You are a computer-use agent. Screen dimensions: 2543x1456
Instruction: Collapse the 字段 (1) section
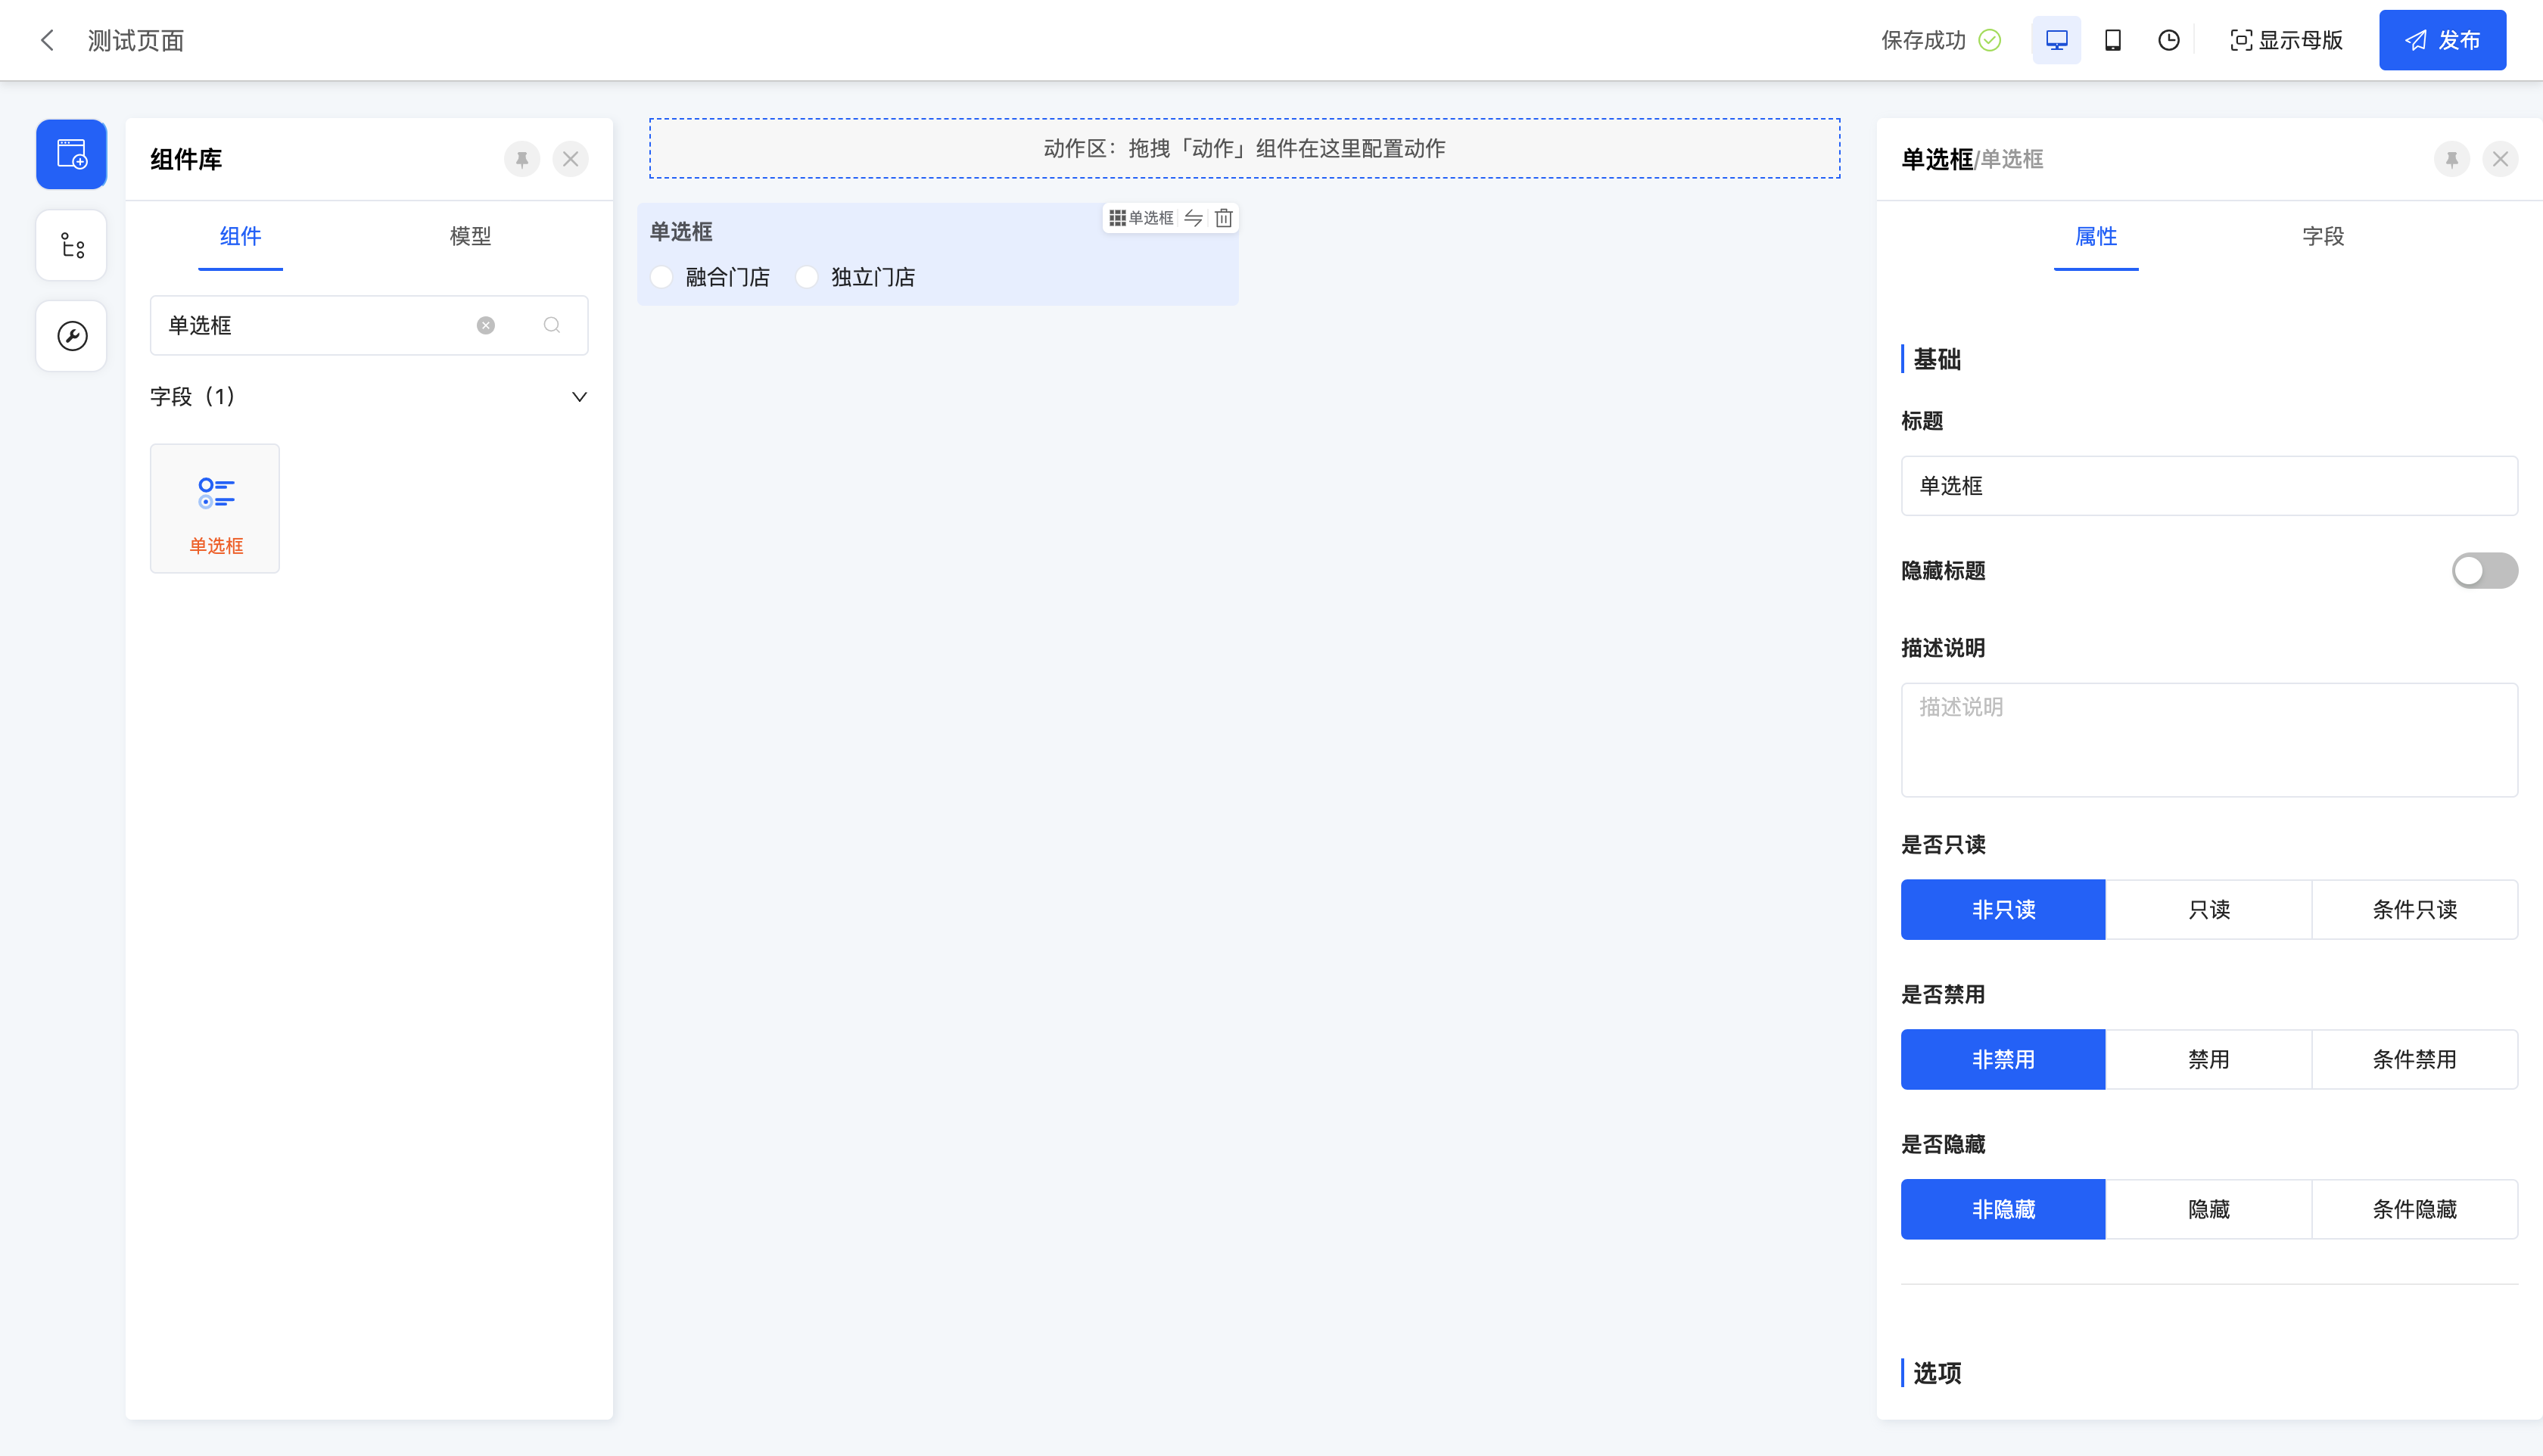579,397
